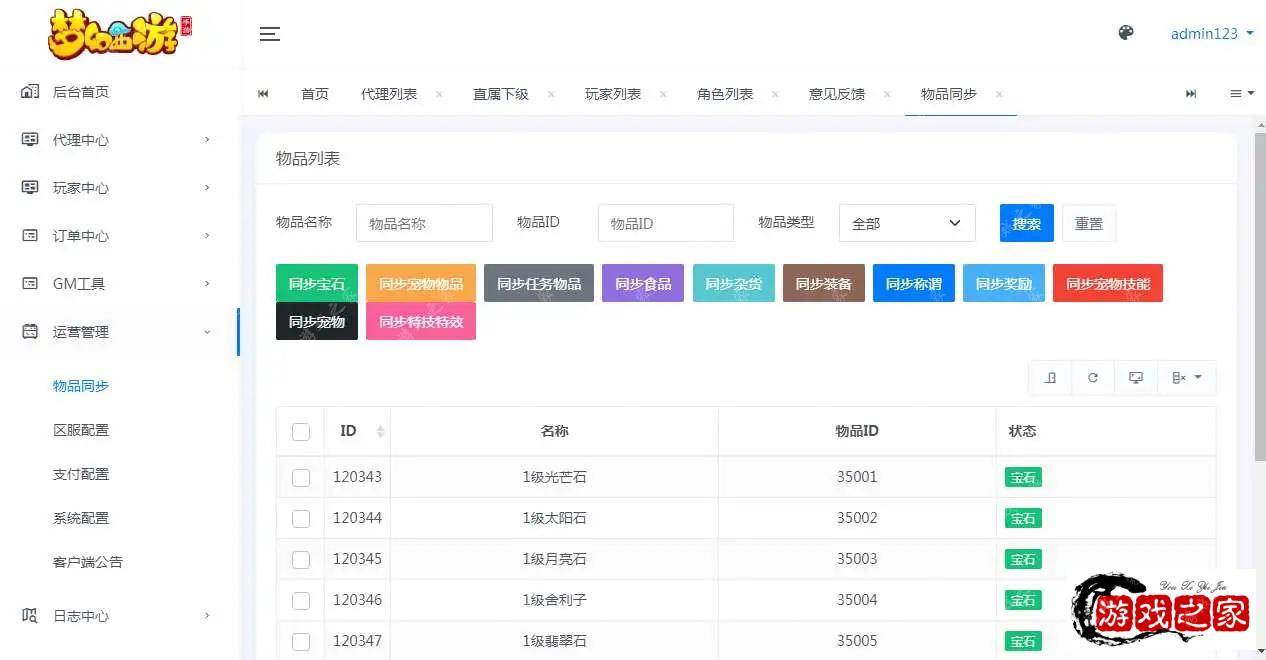Check the row for 1级月亮石

pyautogui.click(x=301, y=560)
